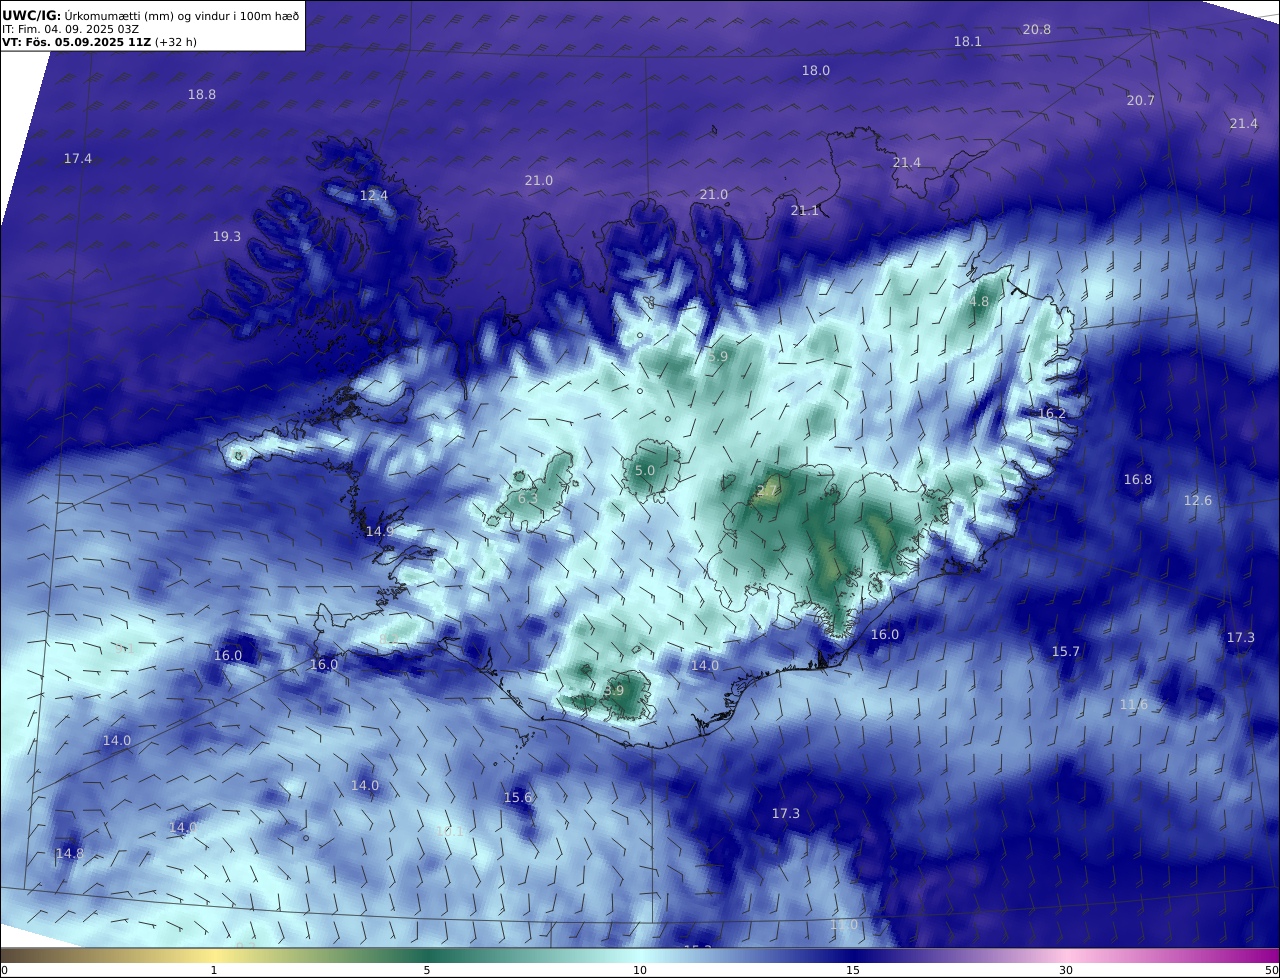Select the colorbar tick label 50
1280x978 pixels.
(x=1271, y=970)
